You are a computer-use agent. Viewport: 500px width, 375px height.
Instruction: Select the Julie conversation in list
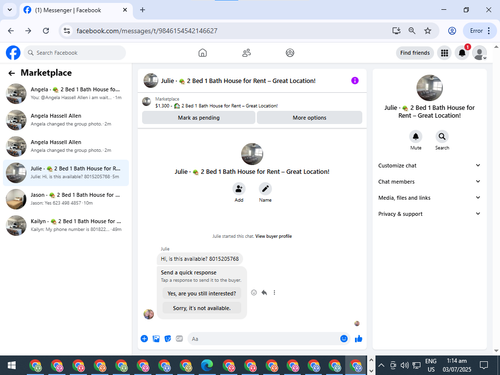pyautogui.click(x=66, y=172)
